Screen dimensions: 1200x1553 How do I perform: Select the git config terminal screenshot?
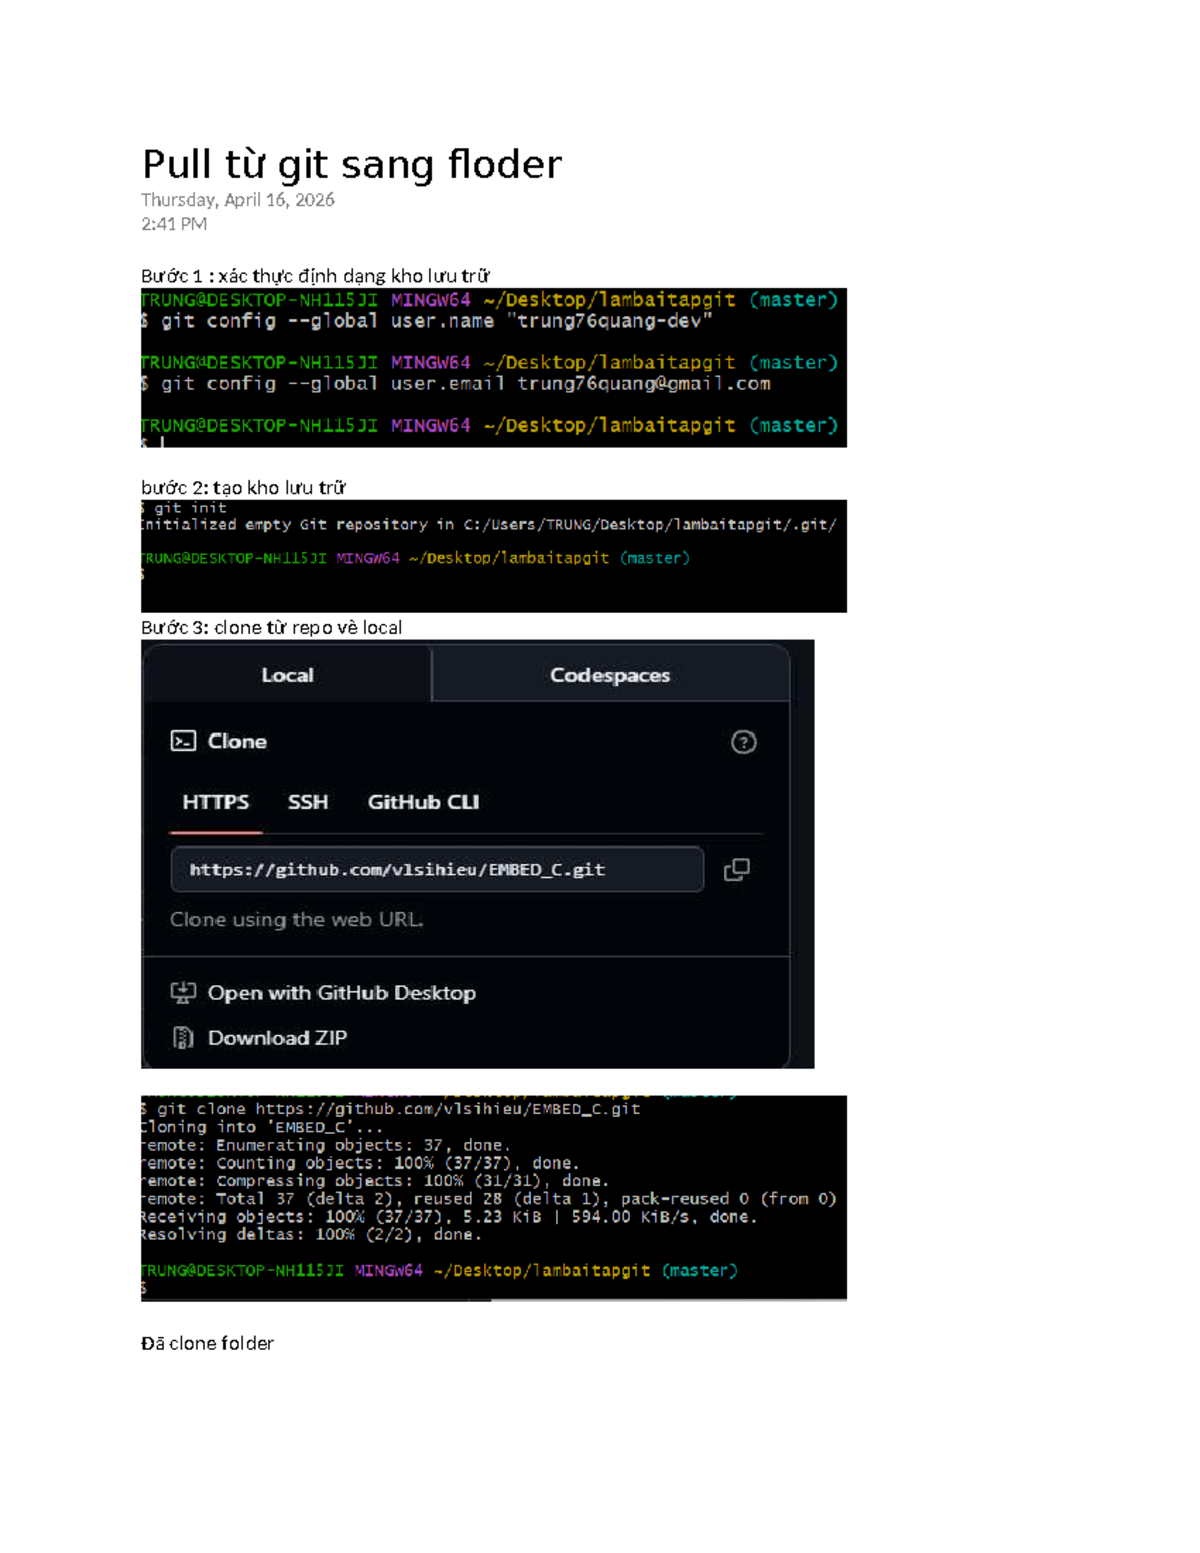pos(493,367)
